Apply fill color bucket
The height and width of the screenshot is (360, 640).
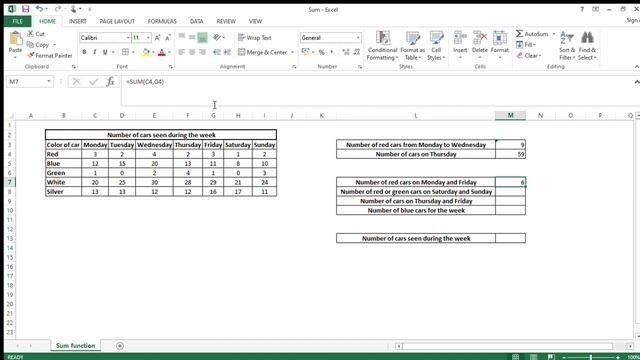click(x=146, y=52)
